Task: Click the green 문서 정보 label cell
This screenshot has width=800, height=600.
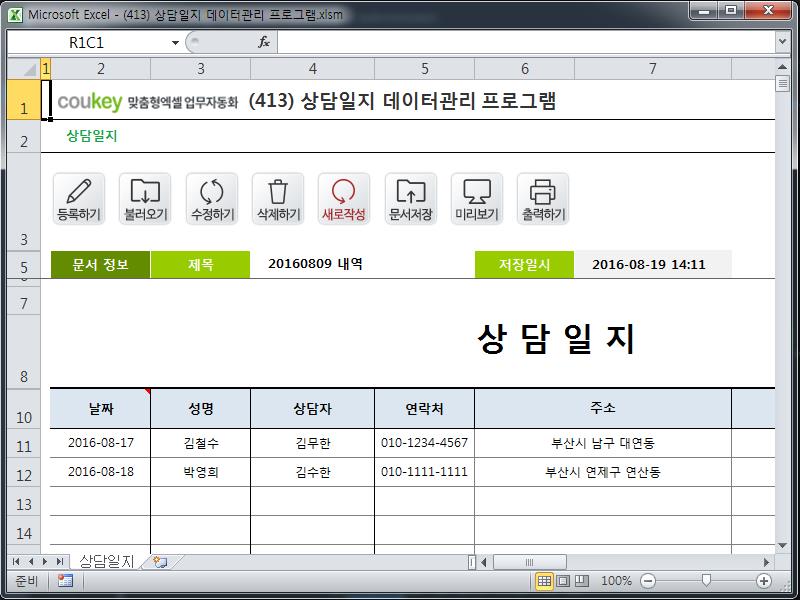Action: [101, 264]
